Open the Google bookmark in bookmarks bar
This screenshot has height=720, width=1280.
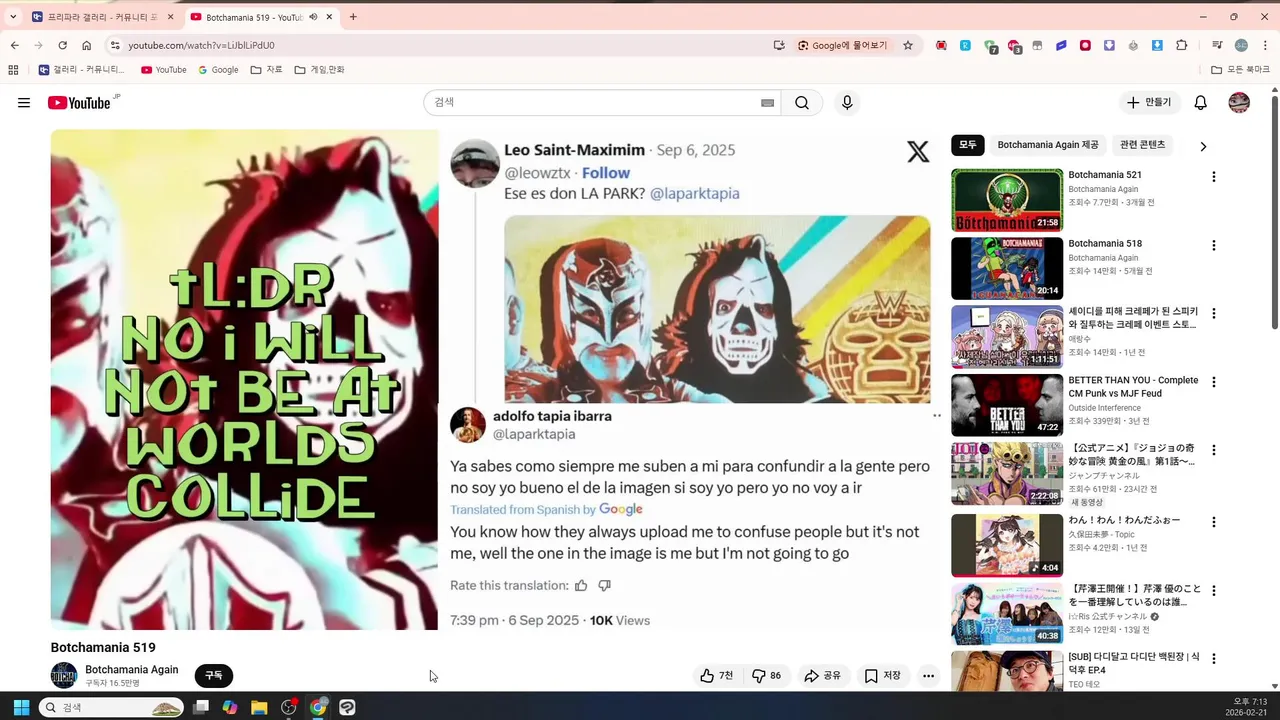[218, 70]
